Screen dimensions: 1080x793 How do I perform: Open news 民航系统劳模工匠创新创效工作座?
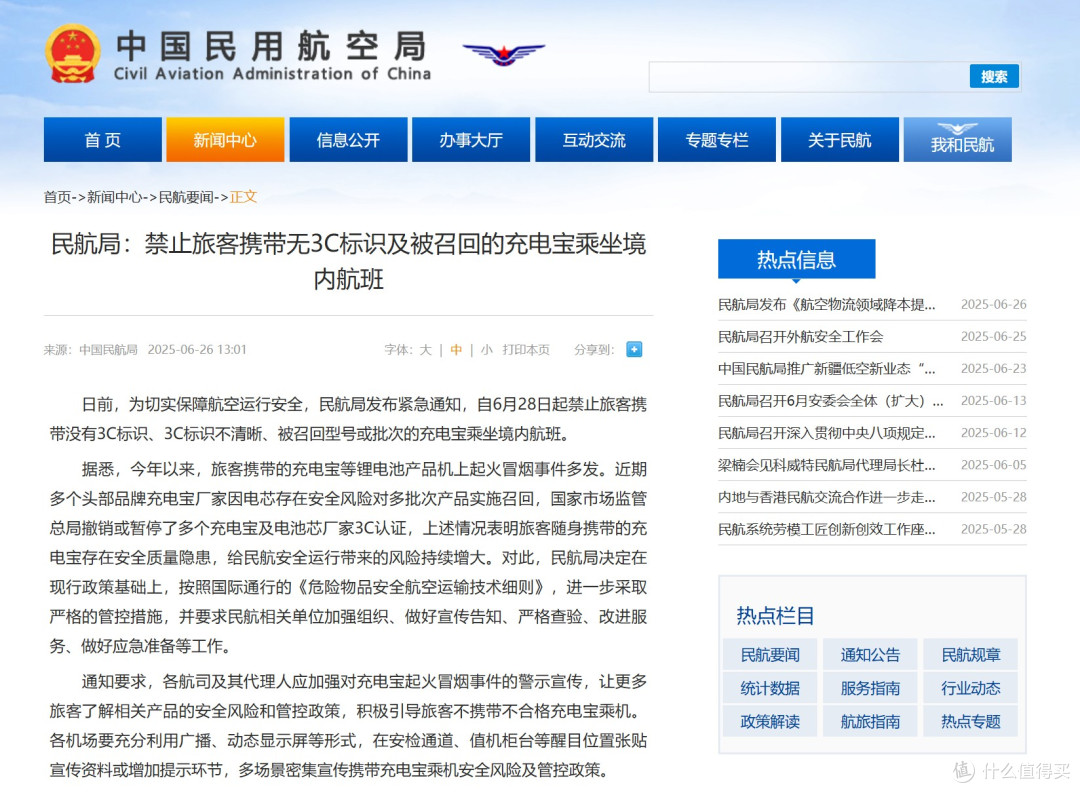(x=827, y=529)
